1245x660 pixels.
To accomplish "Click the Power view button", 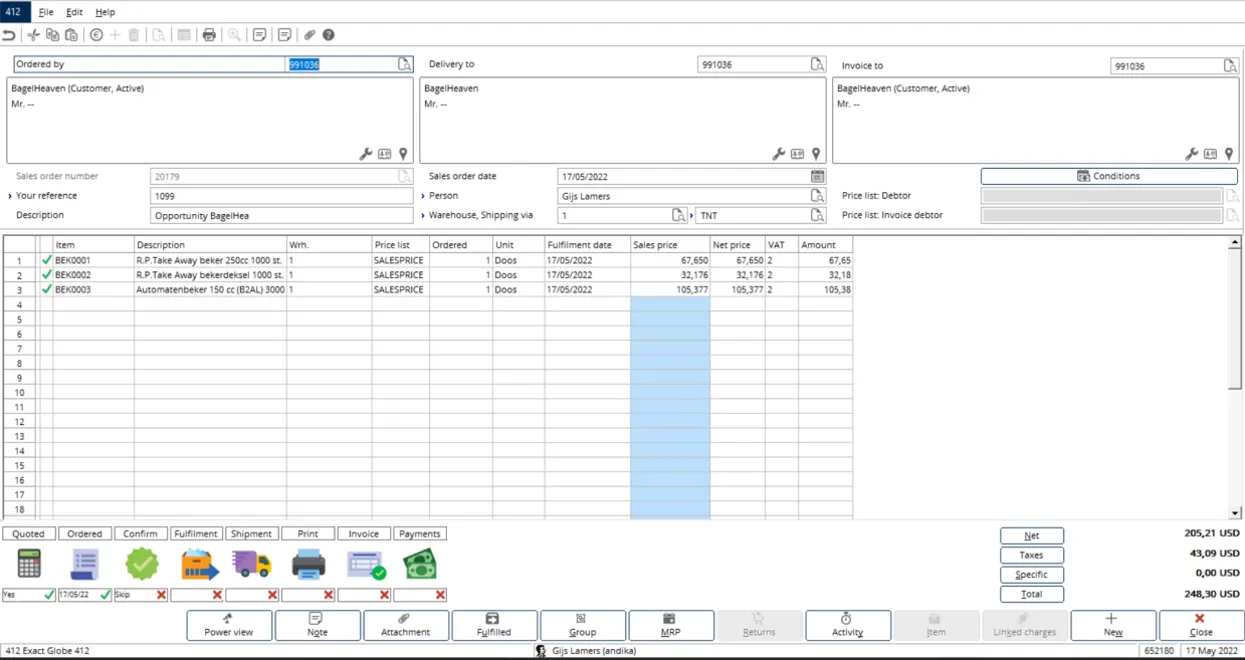I will click(x=229, y=625).
